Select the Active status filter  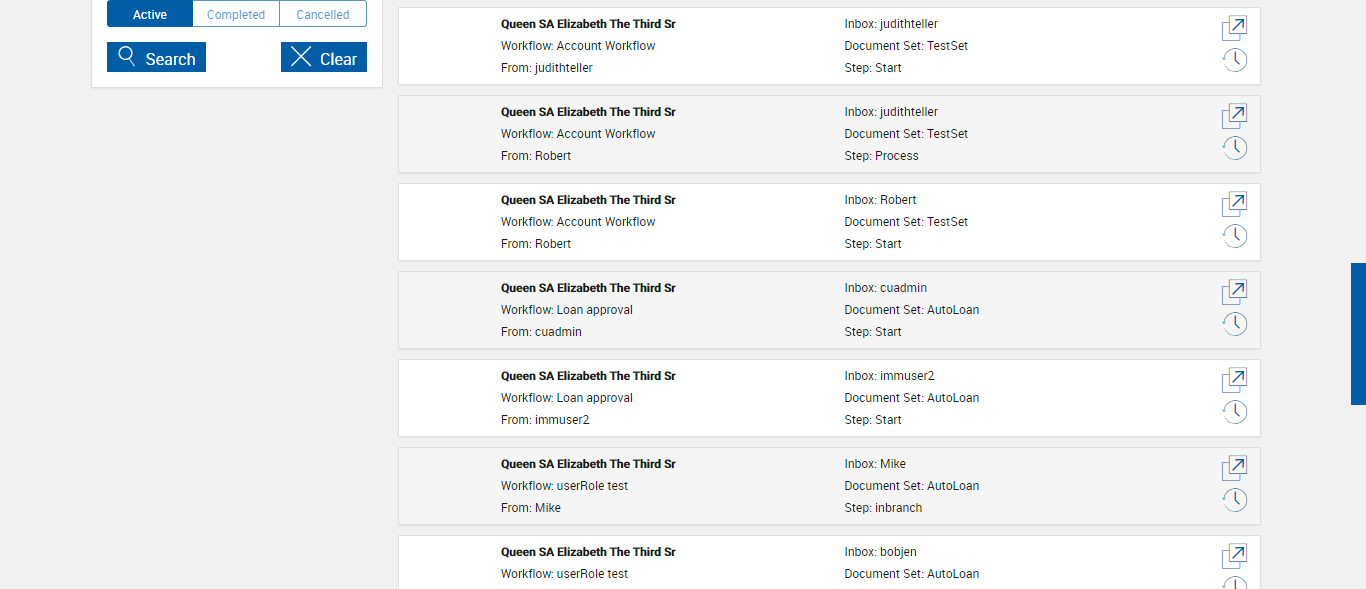[150, 14]
